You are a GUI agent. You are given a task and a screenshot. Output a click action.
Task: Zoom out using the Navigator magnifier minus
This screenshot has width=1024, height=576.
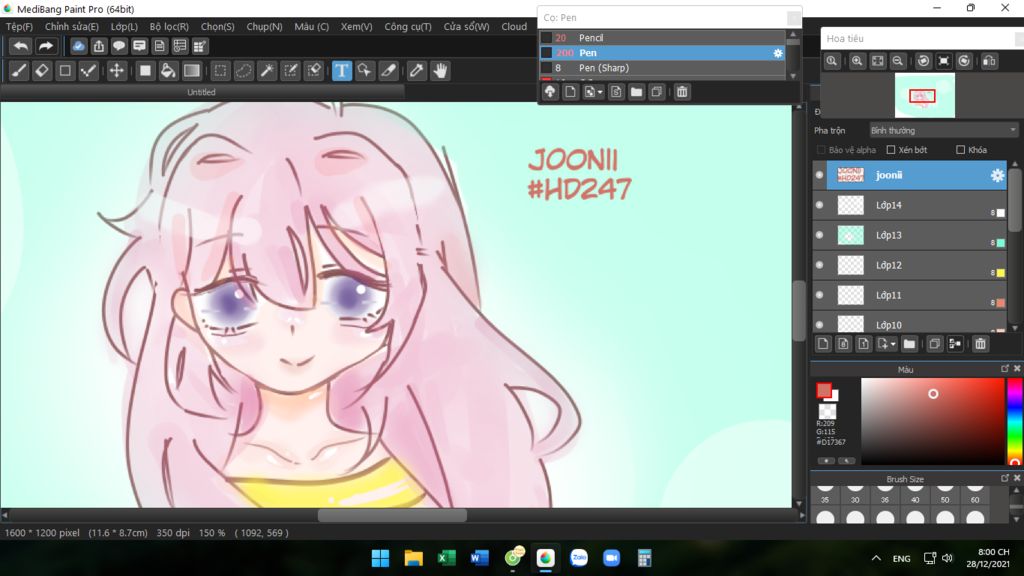pyautogui.click(x=898, y=61)
